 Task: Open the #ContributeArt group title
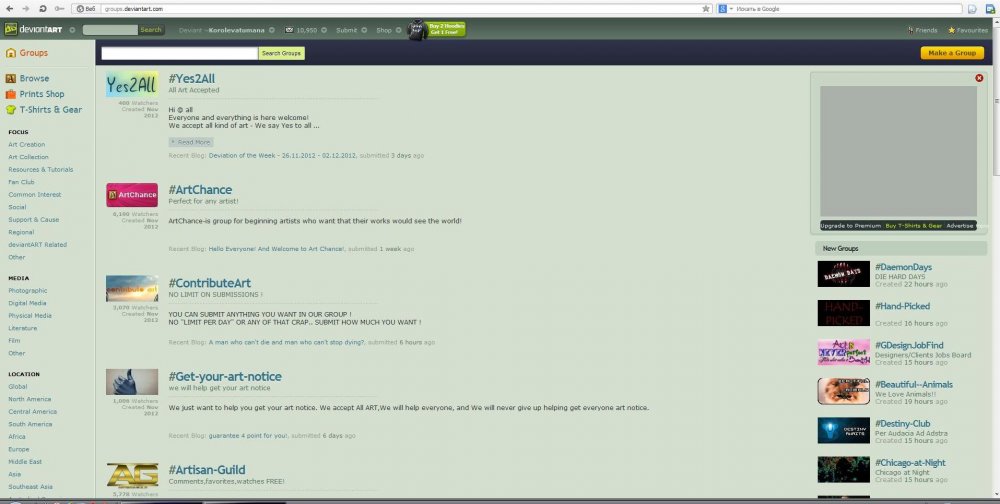tap(210, 283)
